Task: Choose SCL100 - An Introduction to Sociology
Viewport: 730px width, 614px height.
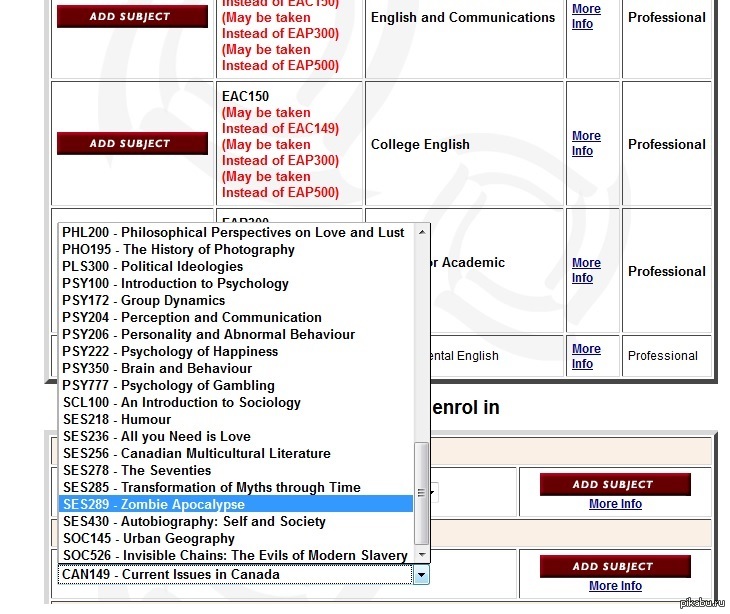Action: click(x=181, y=402)
